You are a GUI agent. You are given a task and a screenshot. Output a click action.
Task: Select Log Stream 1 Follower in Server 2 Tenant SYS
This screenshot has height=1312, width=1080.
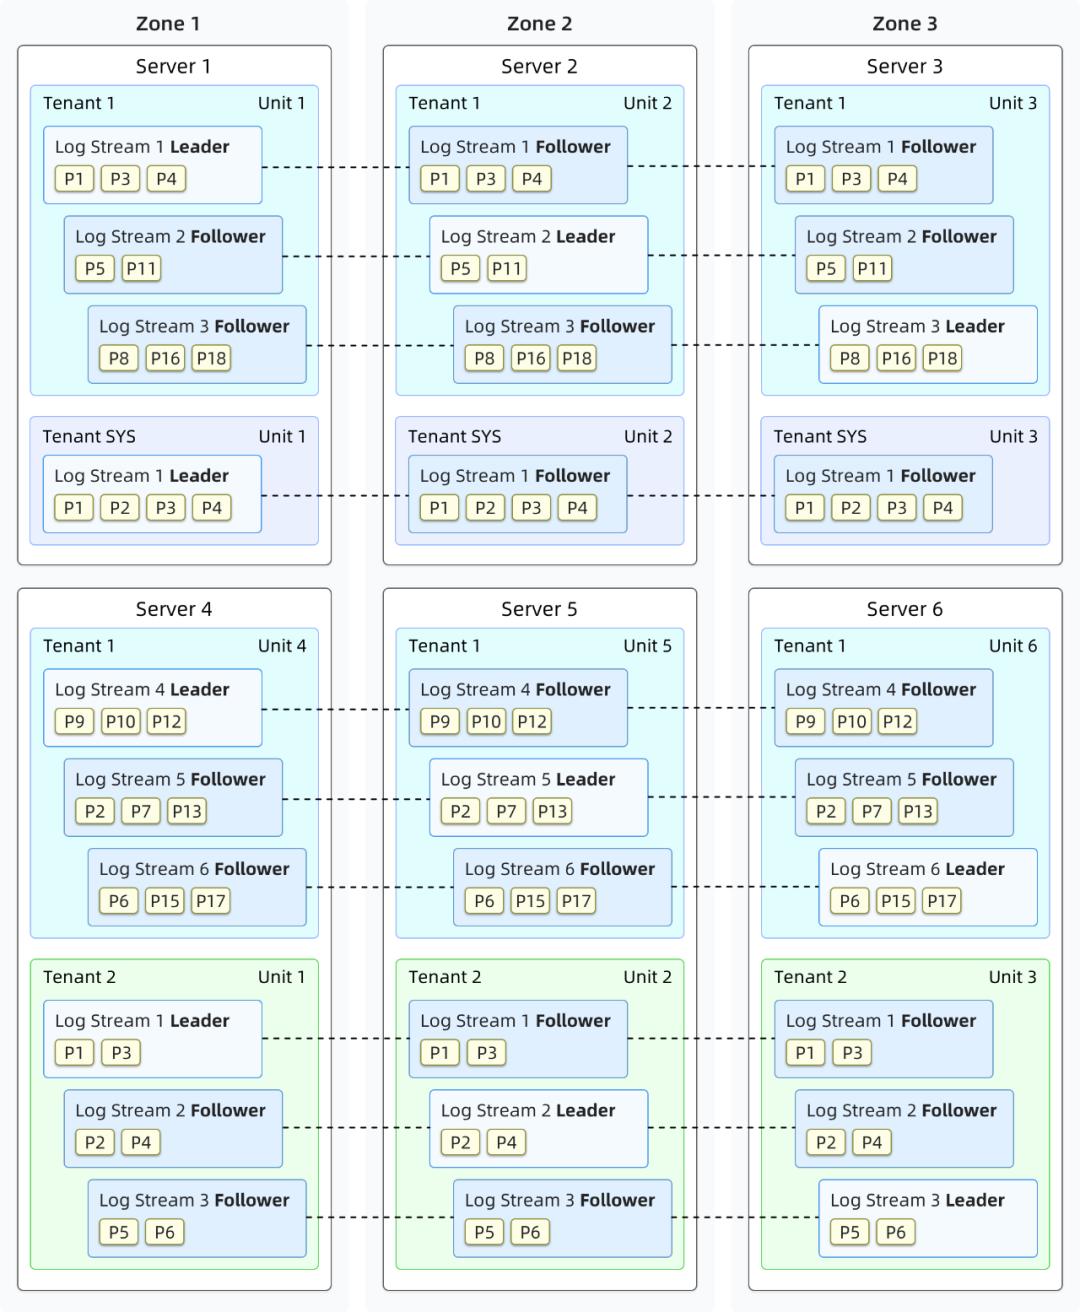pyautogui.click(x=518, y=494)
